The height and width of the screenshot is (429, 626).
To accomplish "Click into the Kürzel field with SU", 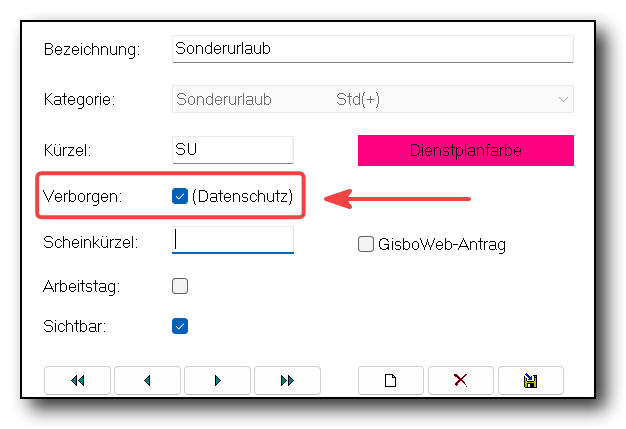I will [x=233, y=150].
